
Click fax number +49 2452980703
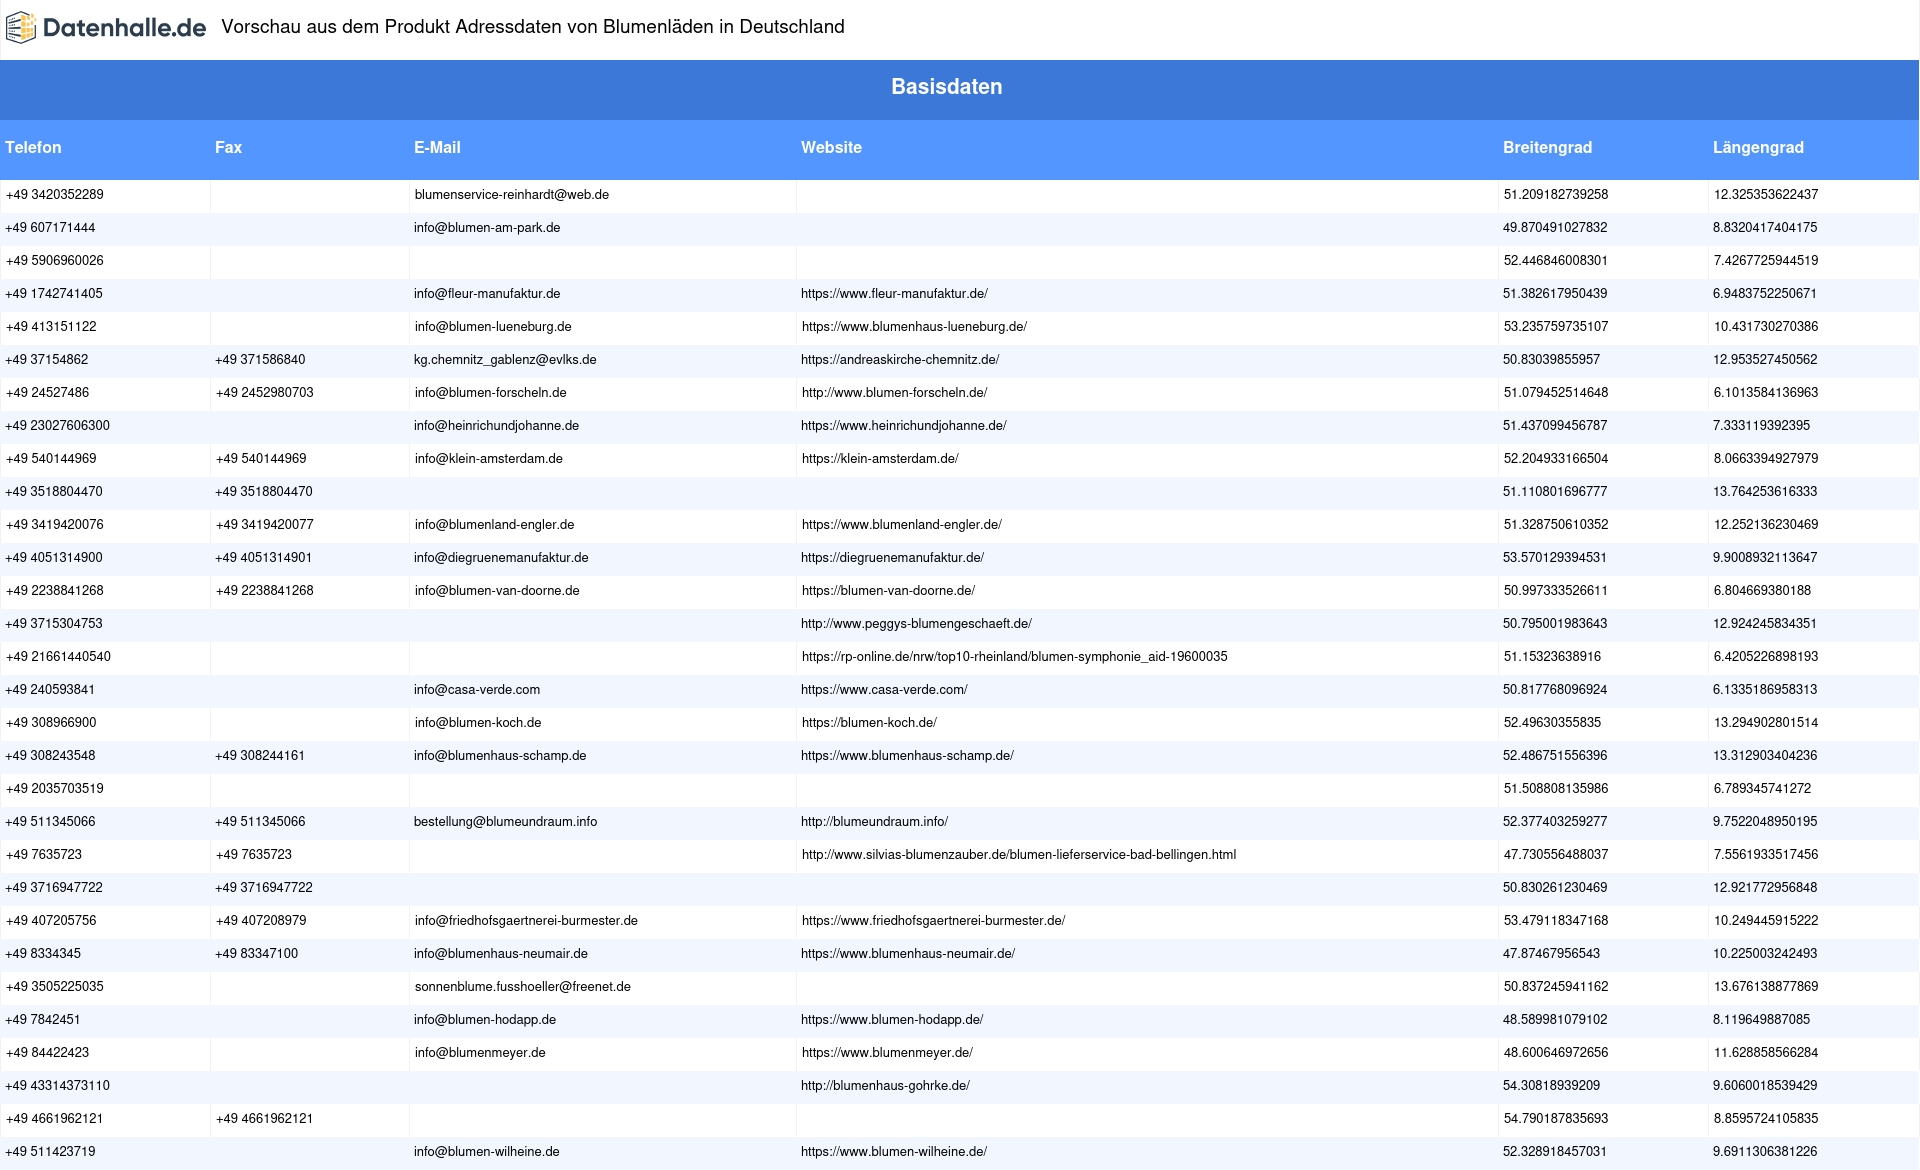point(265,393)
